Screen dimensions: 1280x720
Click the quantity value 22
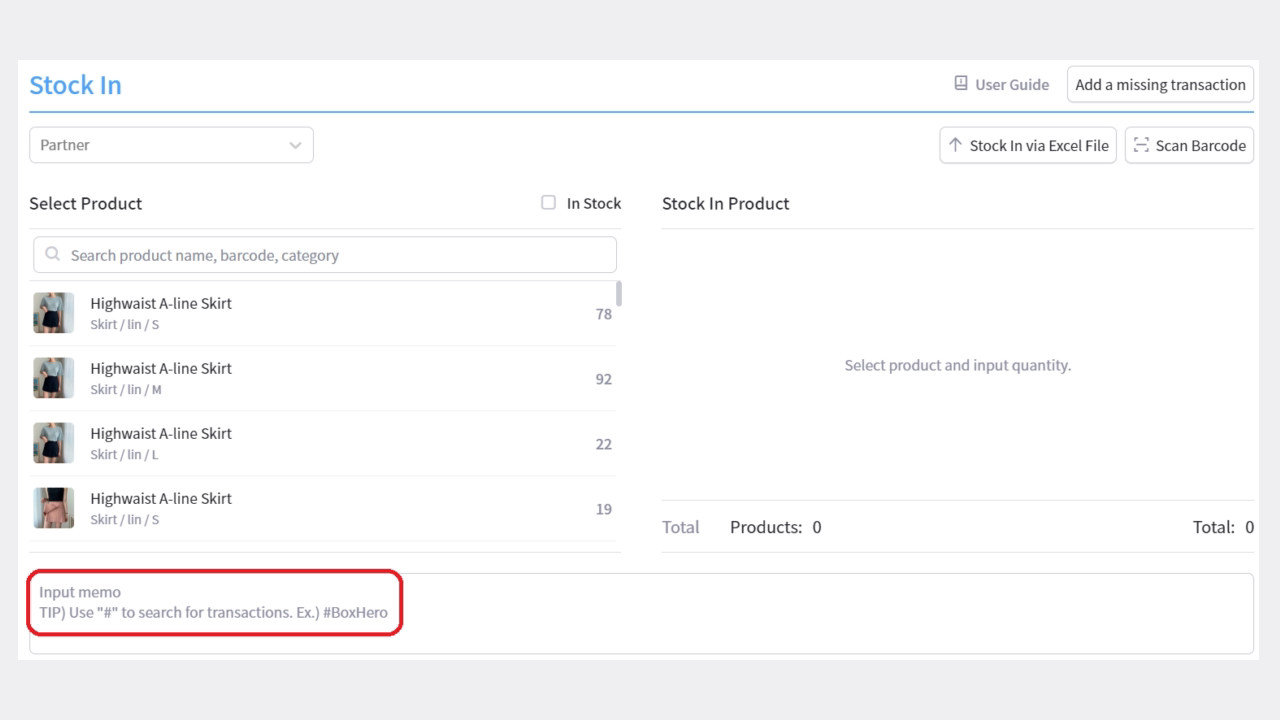pyautogui.click(x=603, y=444)
